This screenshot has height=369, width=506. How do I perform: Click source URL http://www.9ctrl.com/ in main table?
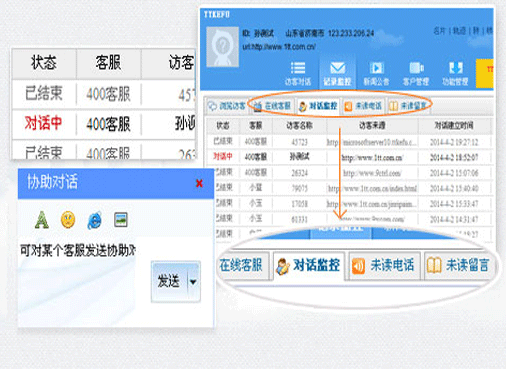tap(372, 173)
